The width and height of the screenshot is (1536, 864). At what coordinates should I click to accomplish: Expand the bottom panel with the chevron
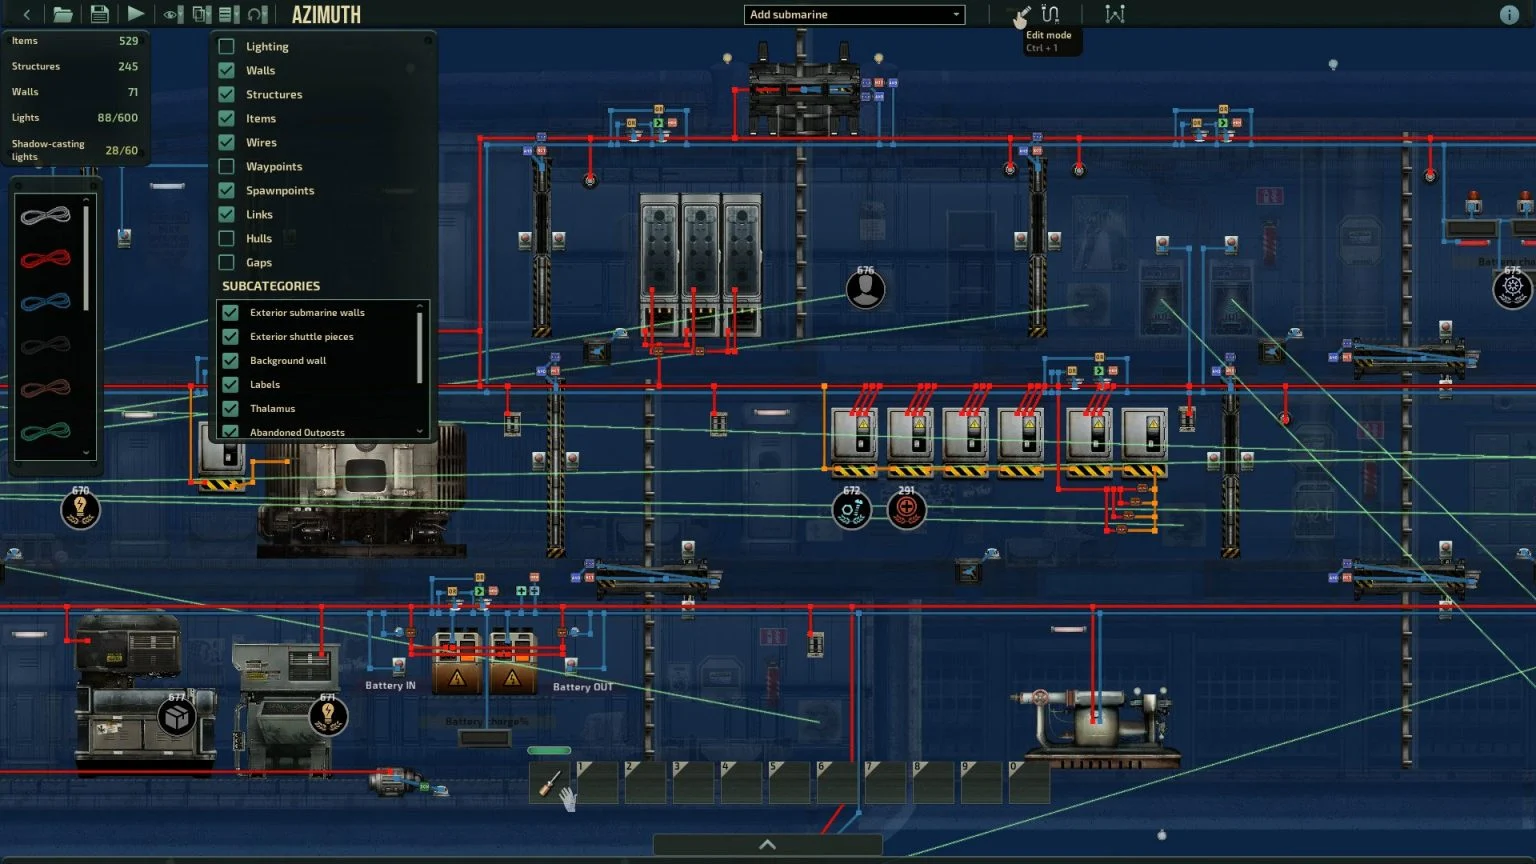pyautogui.click(x=767, y=844)
